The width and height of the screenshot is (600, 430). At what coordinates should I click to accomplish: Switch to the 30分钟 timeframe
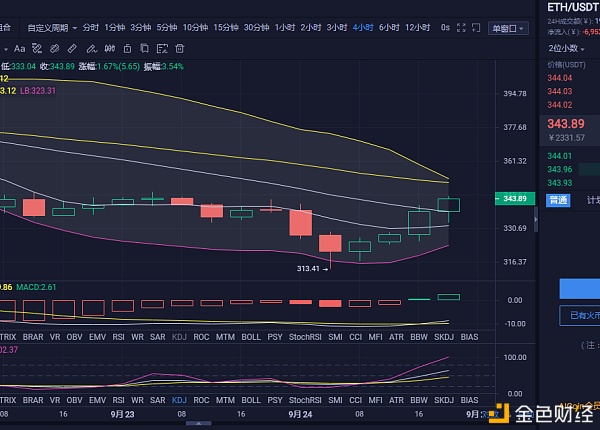[x=256, y=28]
